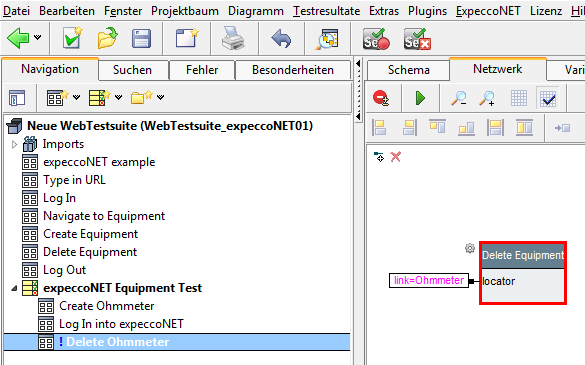Click the Selenium stop recording icon
The height and width of the screenshot is (365, 585).
pyautogui.click(x=417, y=39)
